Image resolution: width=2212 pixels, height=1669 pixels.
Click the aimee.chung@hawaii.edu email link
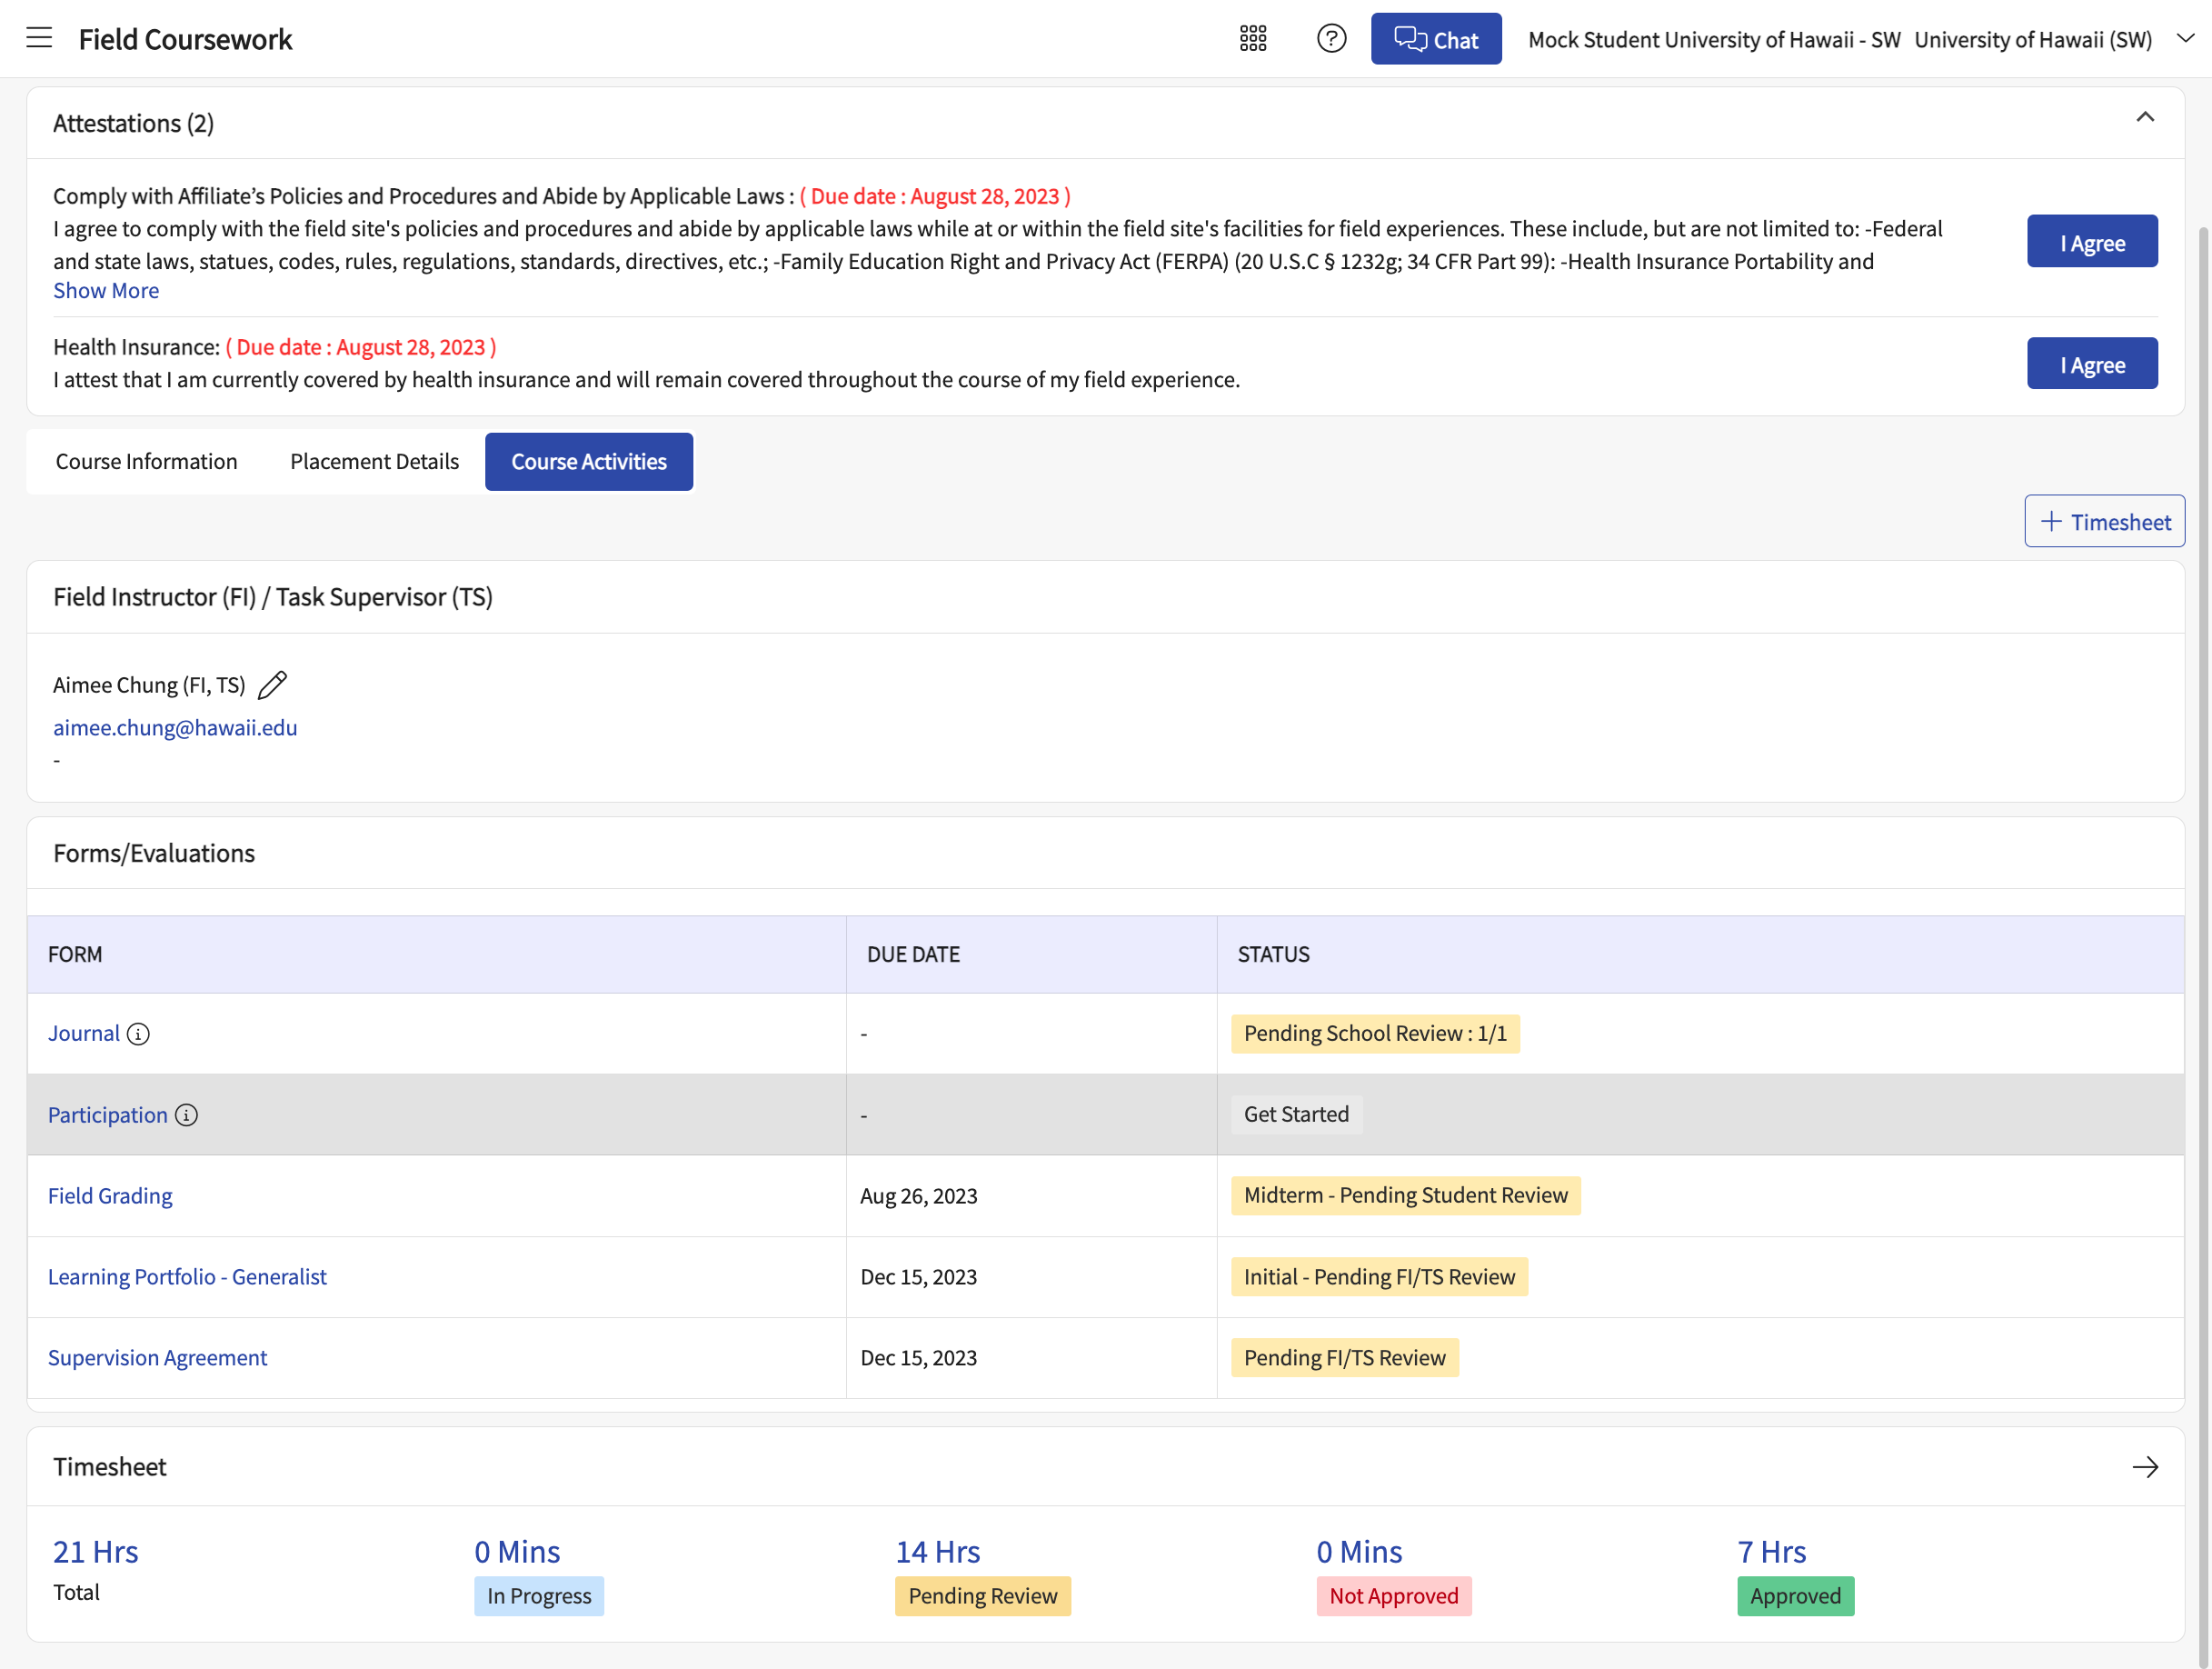pos(175,727)
